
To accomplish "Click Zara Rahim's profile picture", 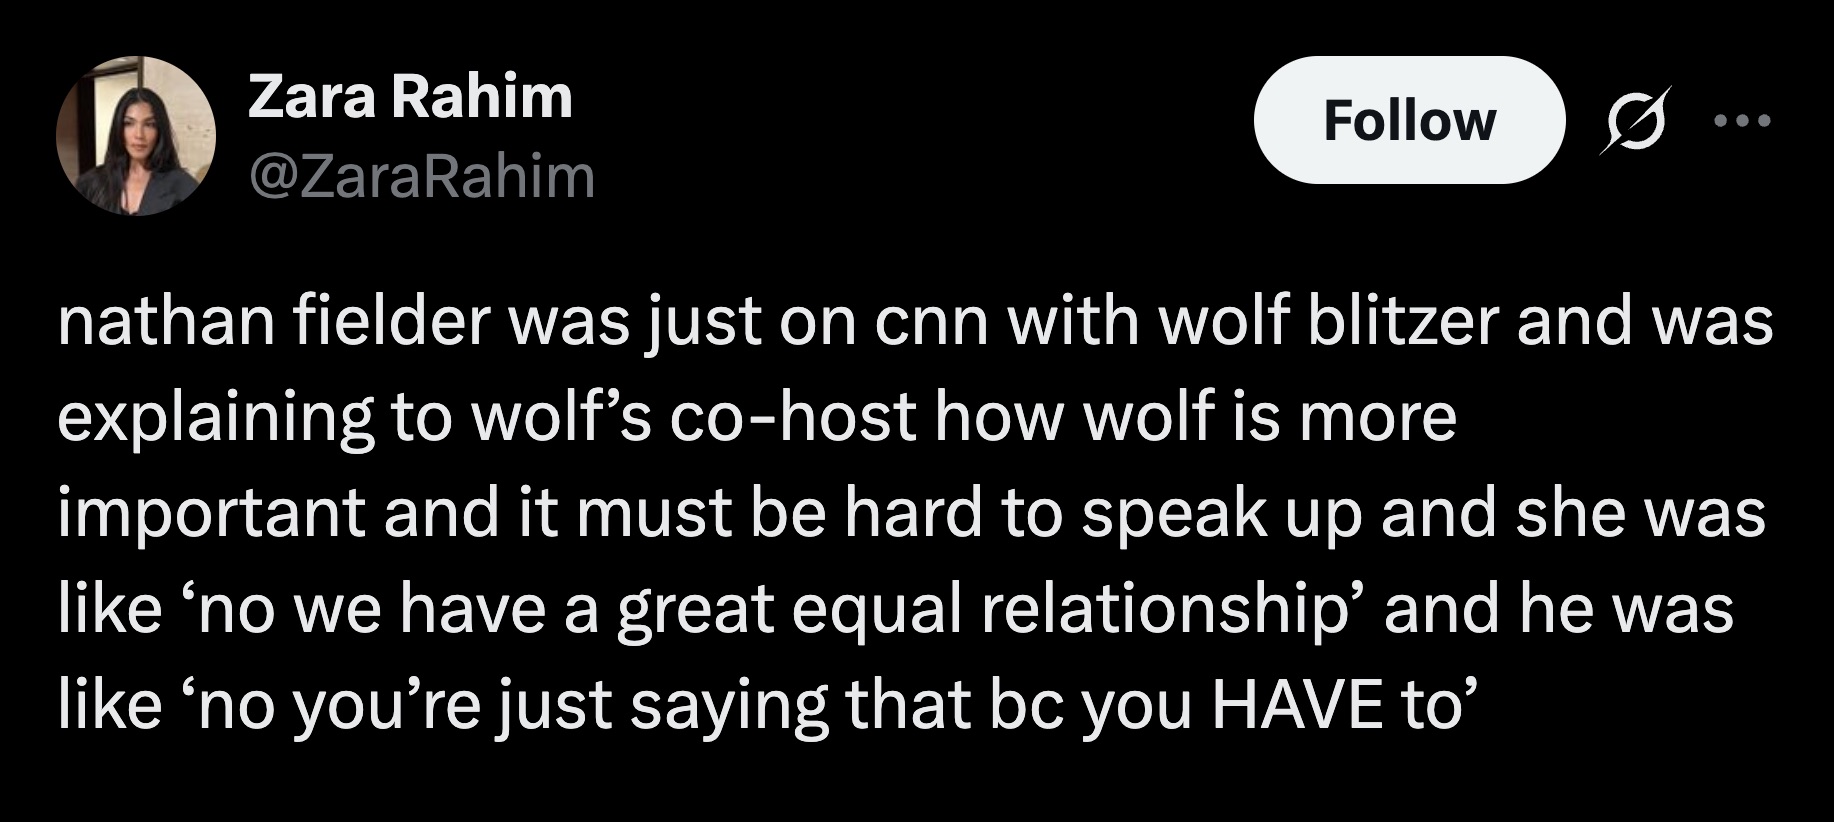I will point(136,135).
